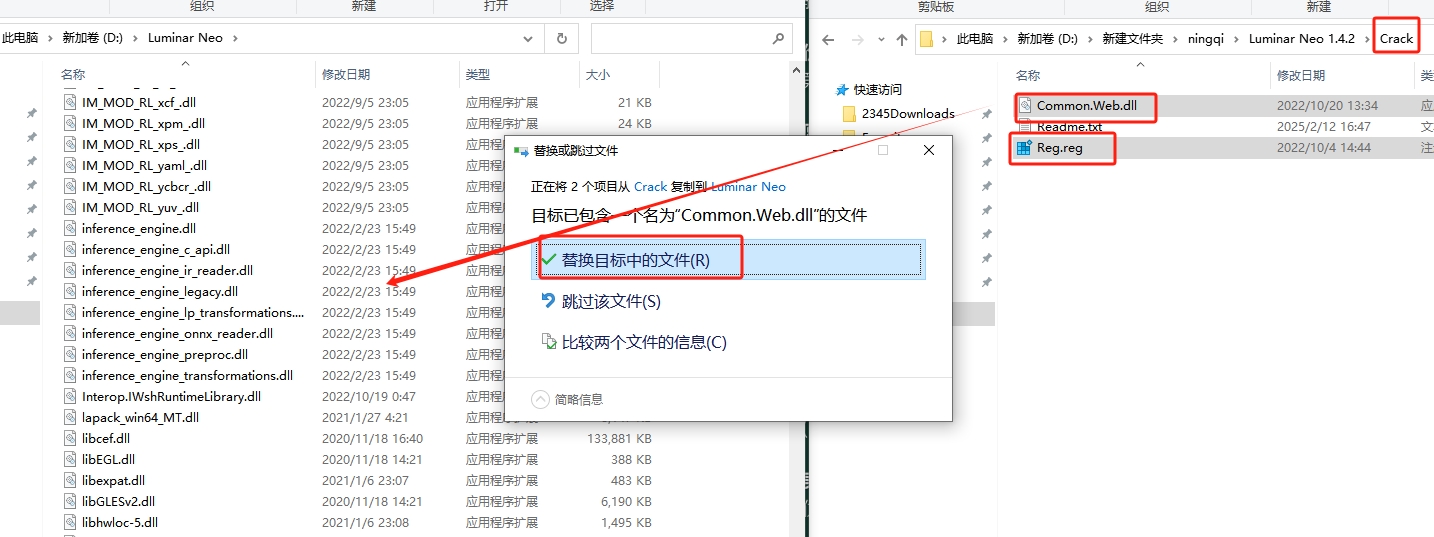1434x537 pixels.
Task: Click the 2345Downloads folder icon
Action: point(849,113)
